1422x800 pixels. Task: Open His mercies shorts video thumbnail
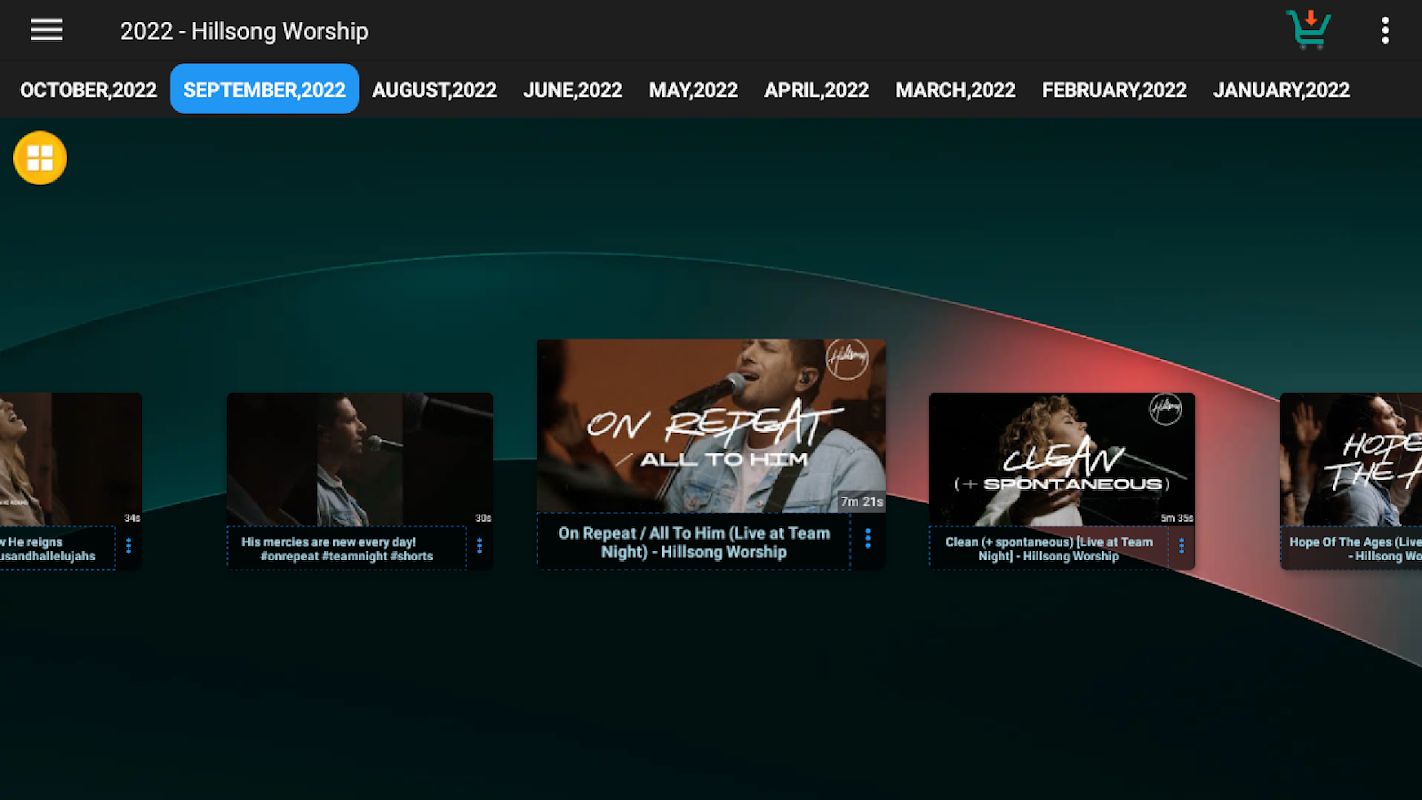pyautogui.click(x=360, y=459)
